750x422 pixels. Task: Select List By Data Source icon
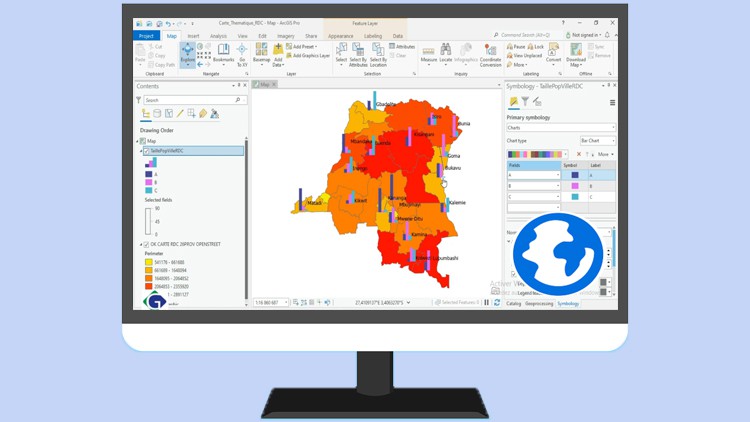tap(157, 113)
